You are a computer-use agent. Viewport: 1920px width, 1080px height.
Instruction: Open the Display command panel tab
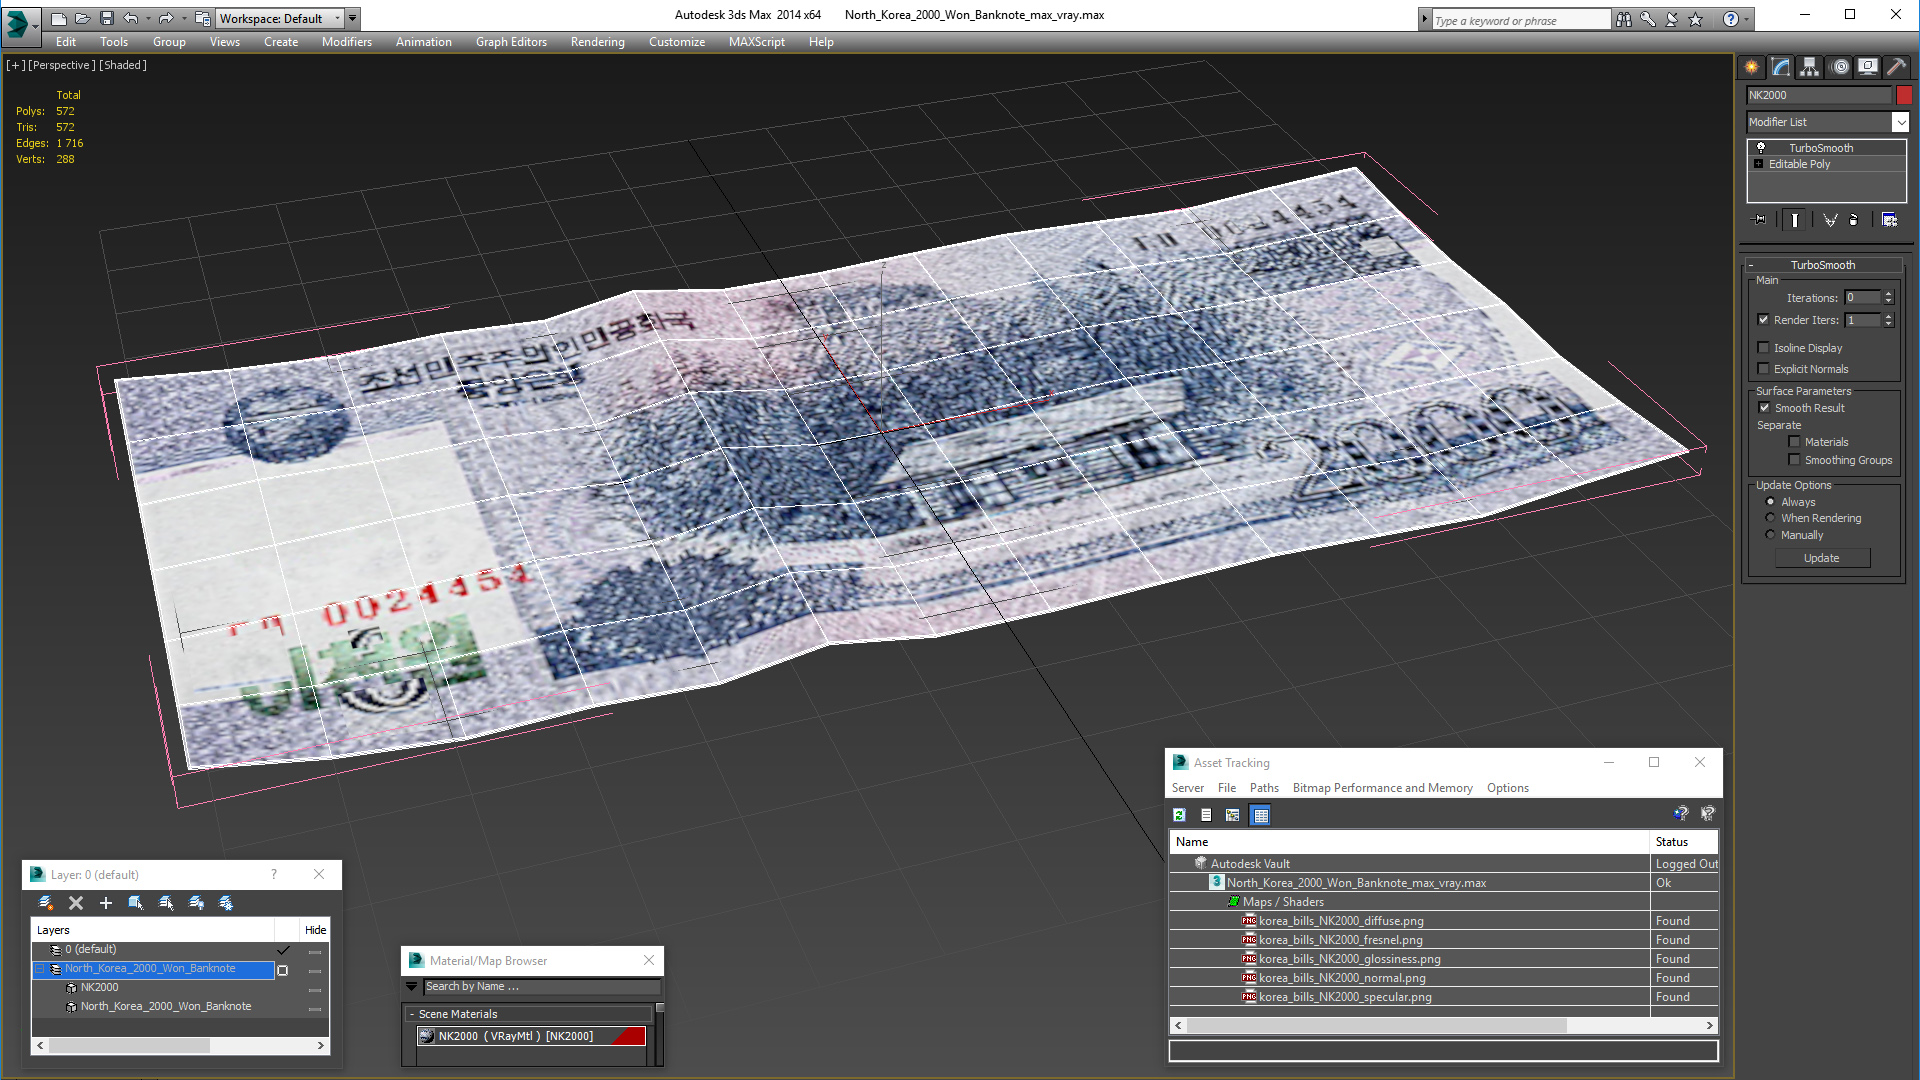pyautogui.click(x=1868, y=67)
